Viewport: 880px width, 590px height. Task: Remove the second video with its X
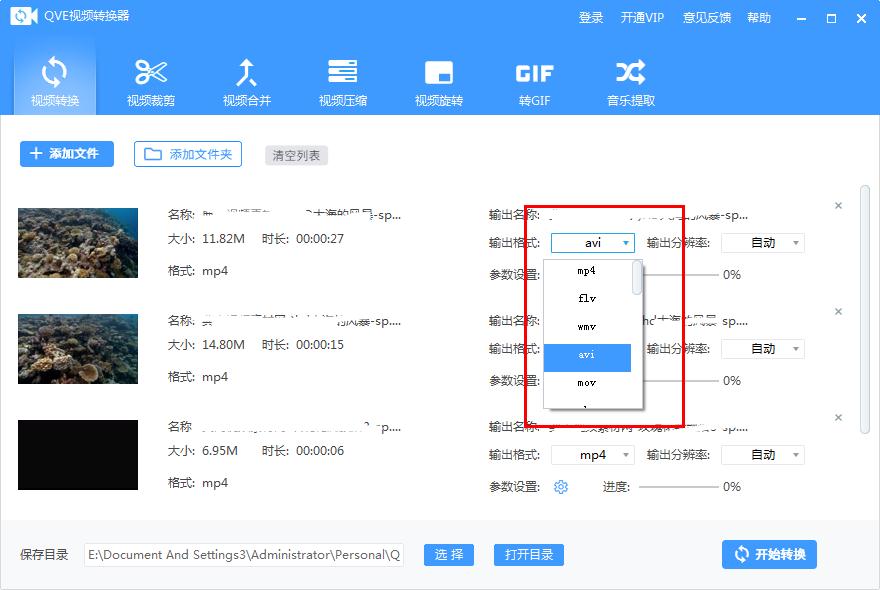coord(838,311)
